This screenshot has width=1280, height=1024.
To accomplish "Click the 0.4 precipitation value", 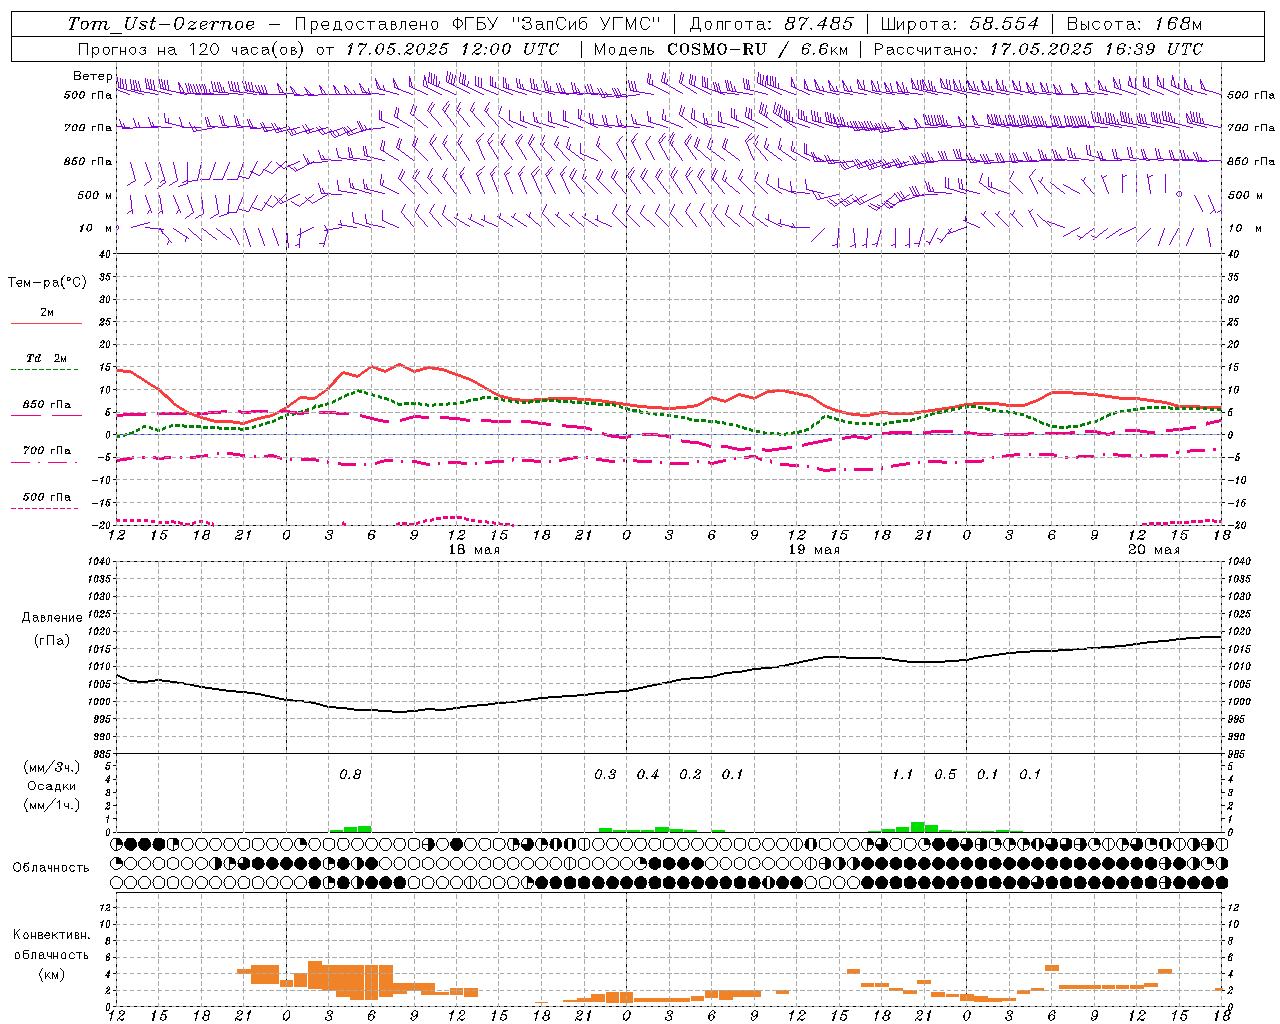I will pos(648,774).
